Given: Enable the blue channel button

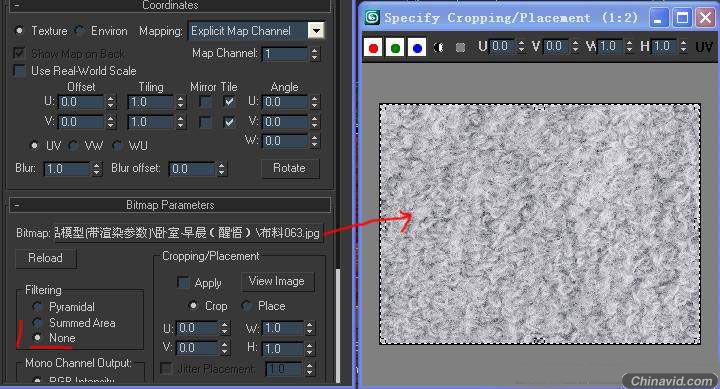Looking at the screenshot, I should [x=417, y=47].
